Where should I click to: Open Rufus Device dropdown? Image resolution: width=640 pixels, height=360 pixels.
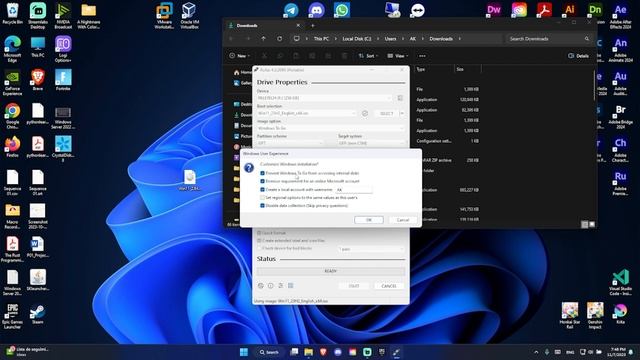(x=324, y=98)
